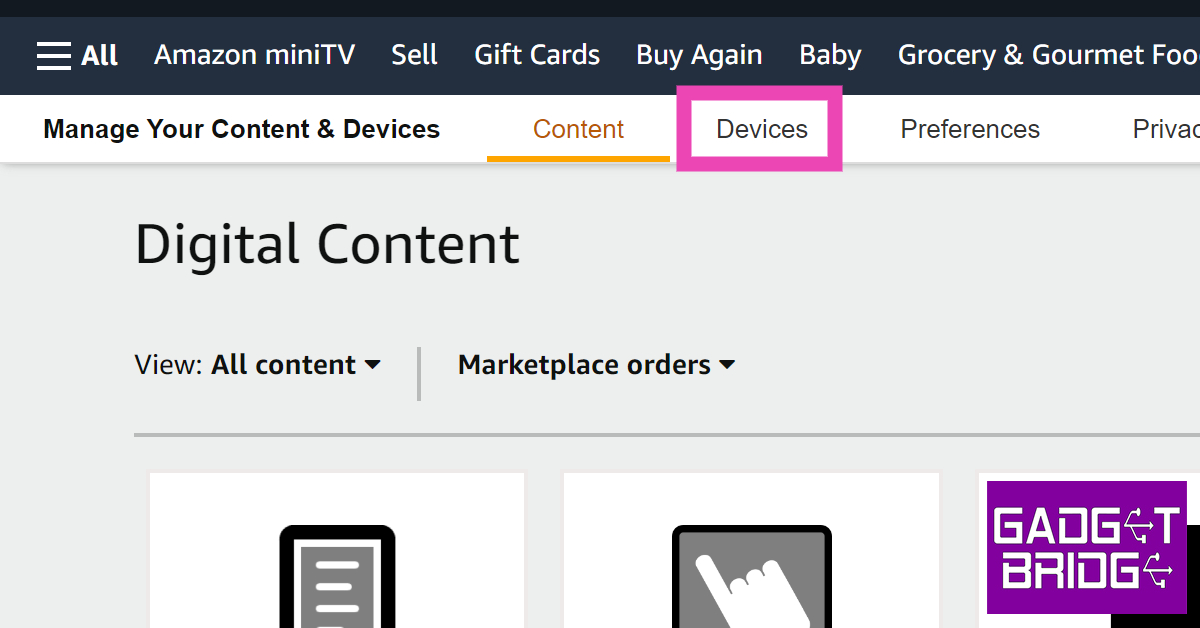Open the Preferences tab
Image resolution: width=1200 pixels, height=628 pixels.
pos(969,129)
